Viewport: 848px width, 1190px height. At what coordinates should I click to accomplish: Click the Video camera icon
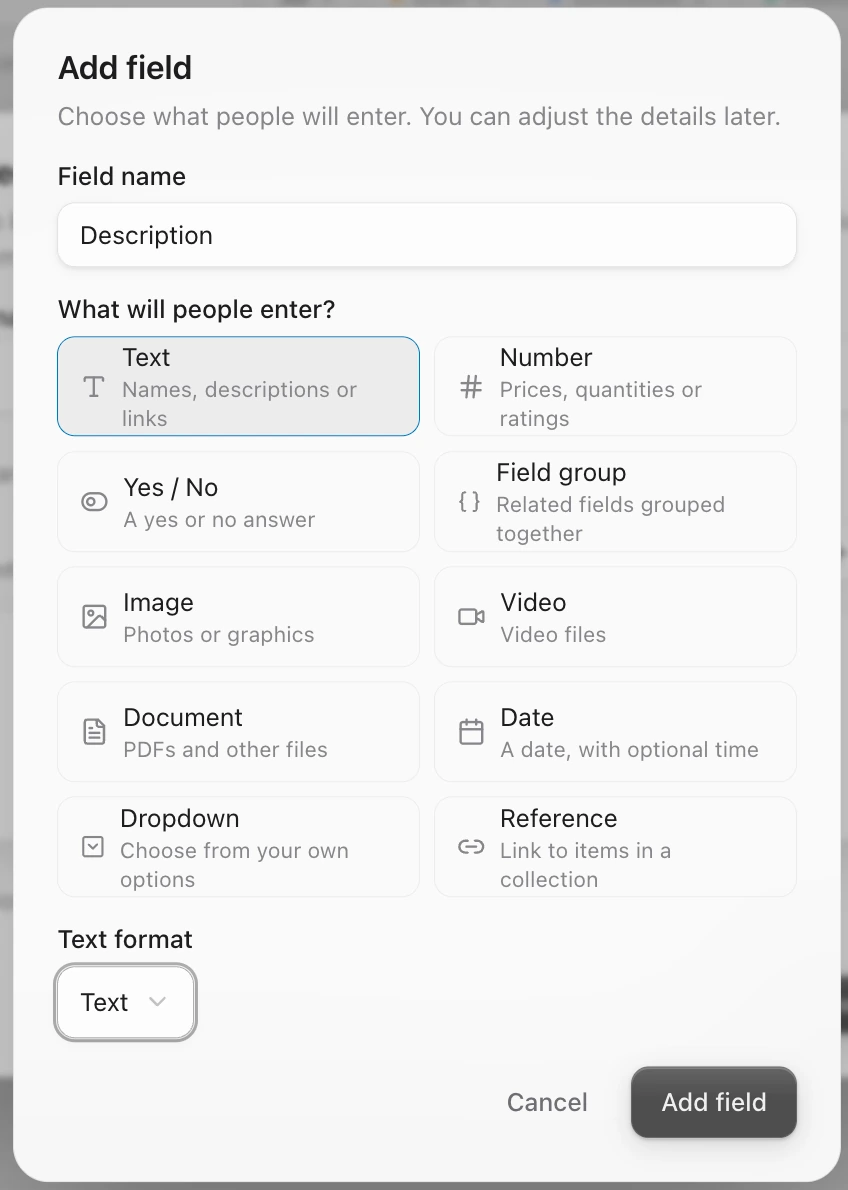click(471, 616)
